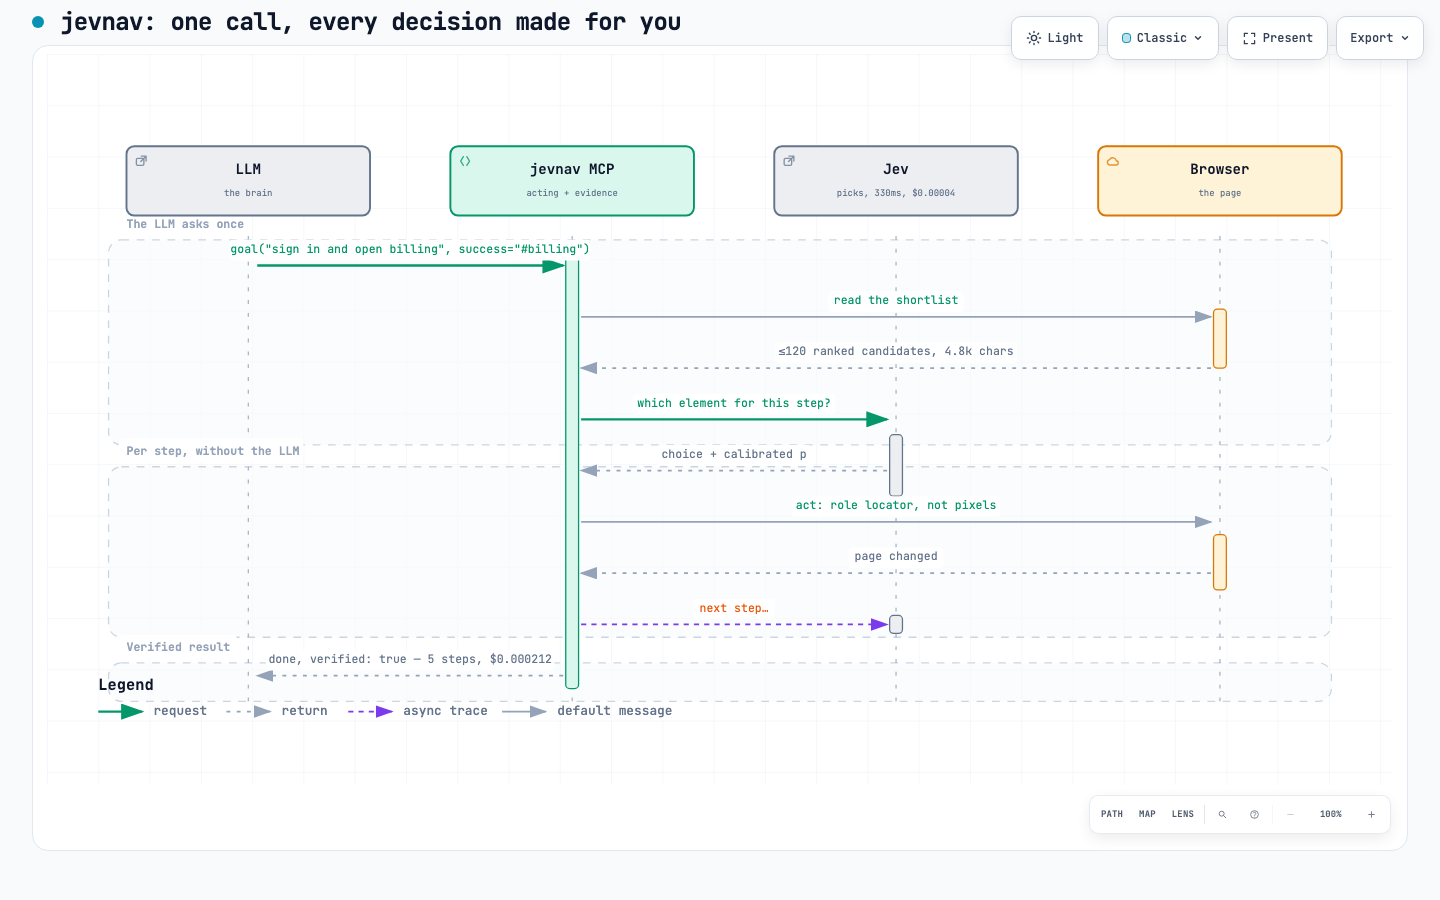Screen dimensions: 1440x900
Task: Open help question mark icon
Action: (1254, 814)
